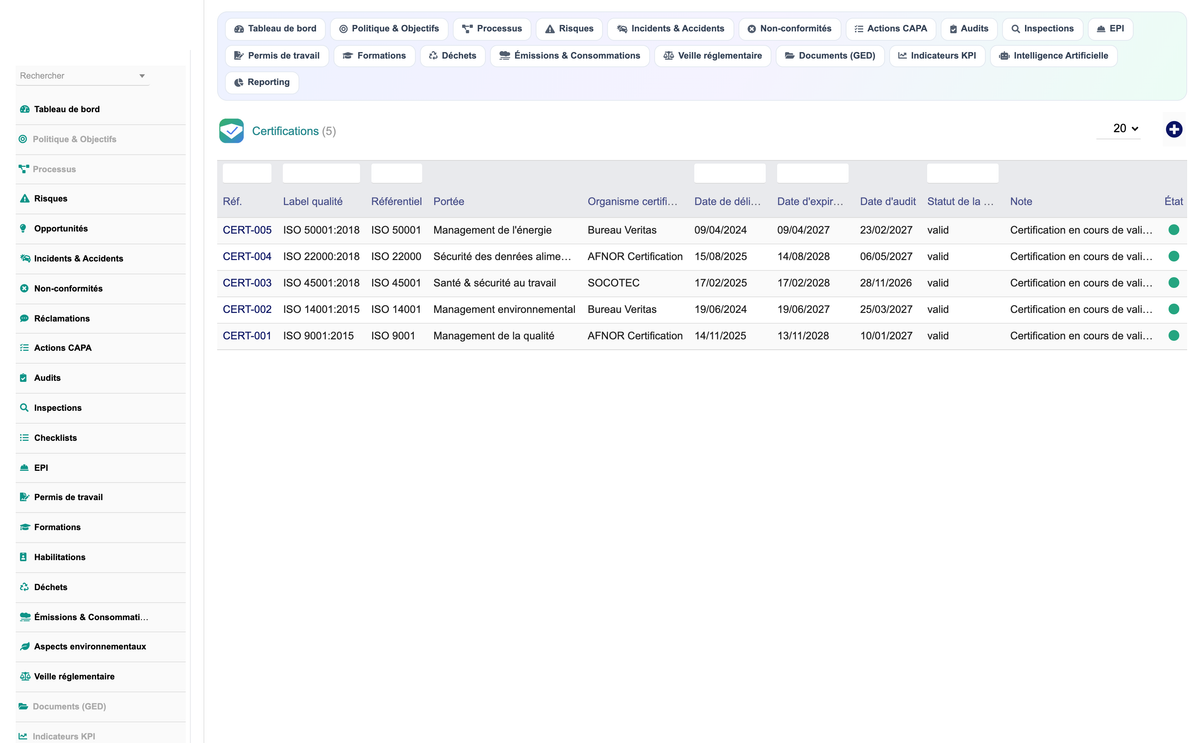The width and height of the screenshot is (1200, 743).
Task: Click the Audits clipboard icon in sidebar
Action: pyautogui.click(x=24, y=378)
